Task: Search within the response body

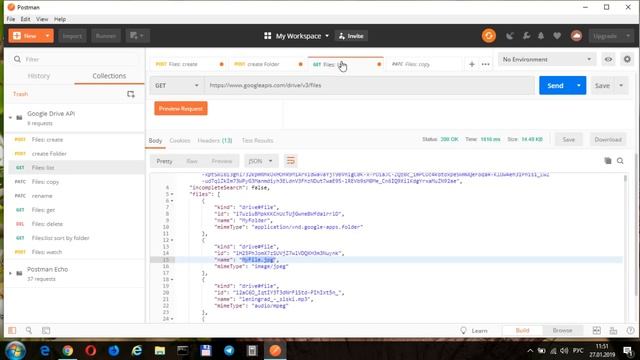Action: point(620,161)
